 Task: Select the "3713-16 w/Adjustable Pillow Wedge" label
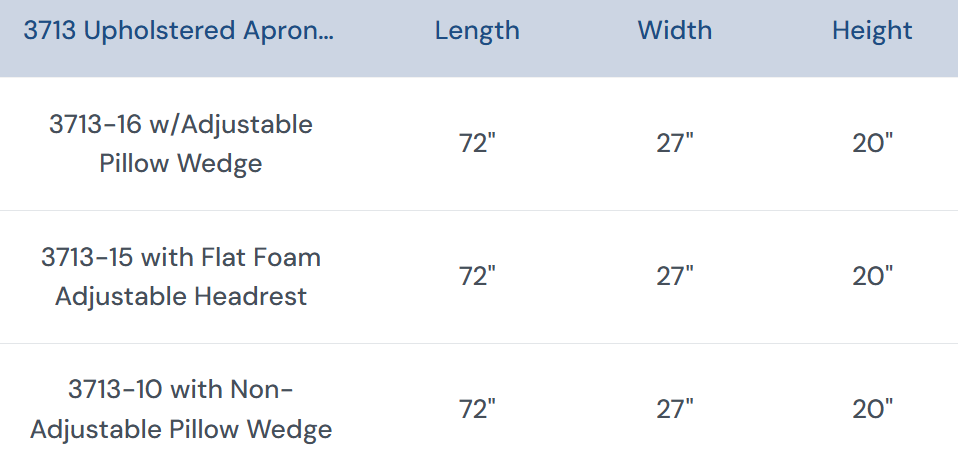coord(180,144)
